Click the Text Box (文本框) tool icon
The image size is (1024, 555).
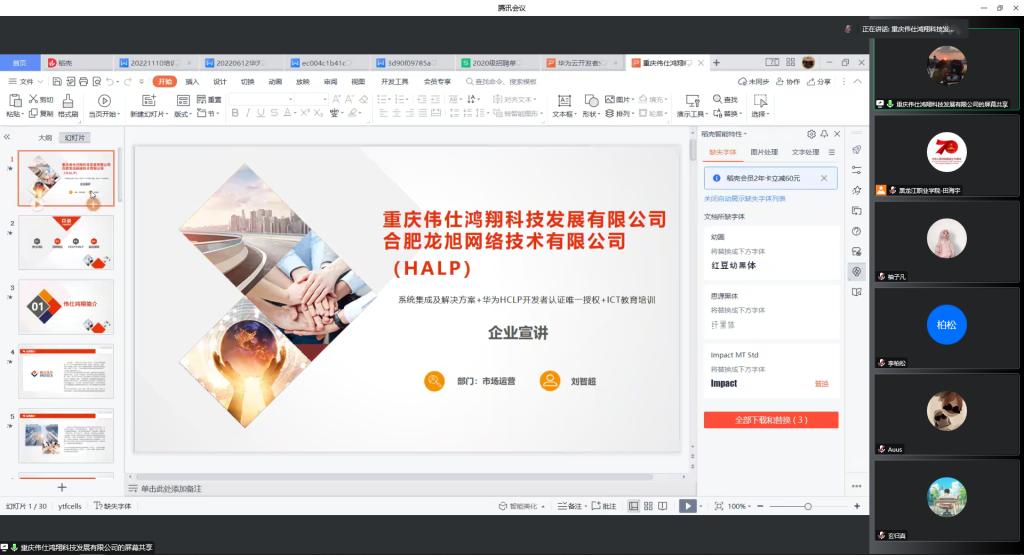(x=563, y=100)
